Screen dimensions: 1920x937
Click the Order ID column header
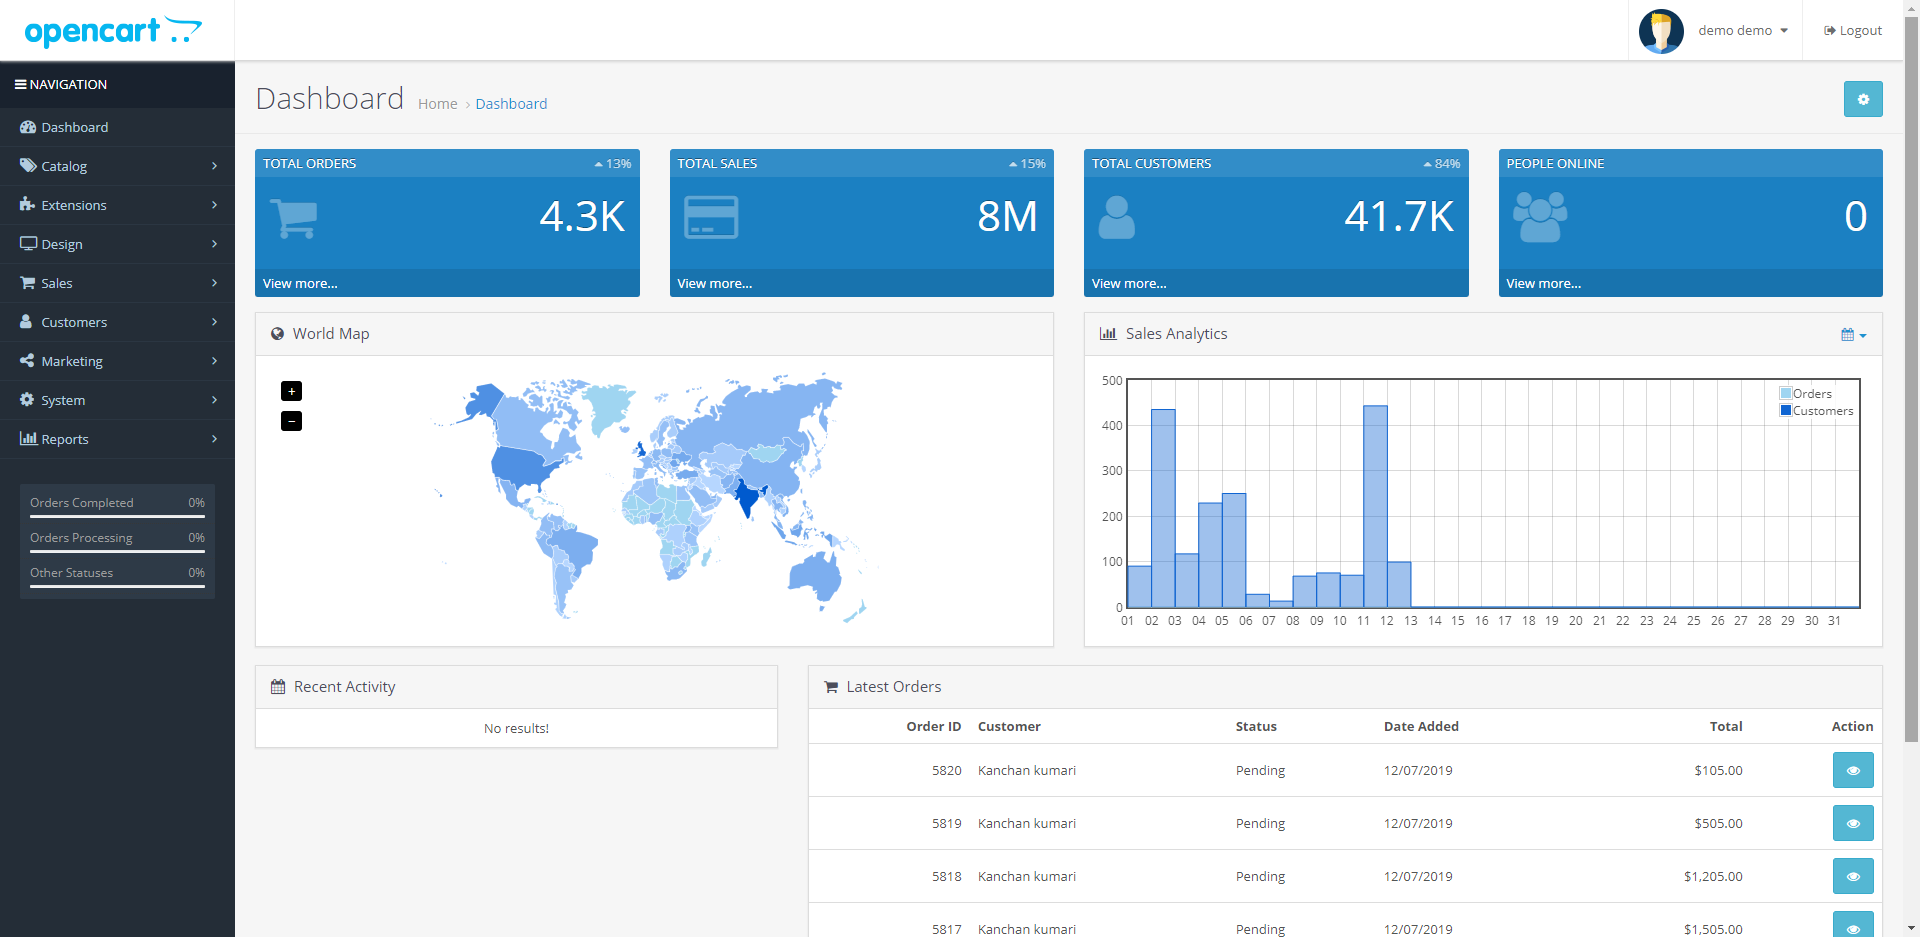click(x=934, y=727)
